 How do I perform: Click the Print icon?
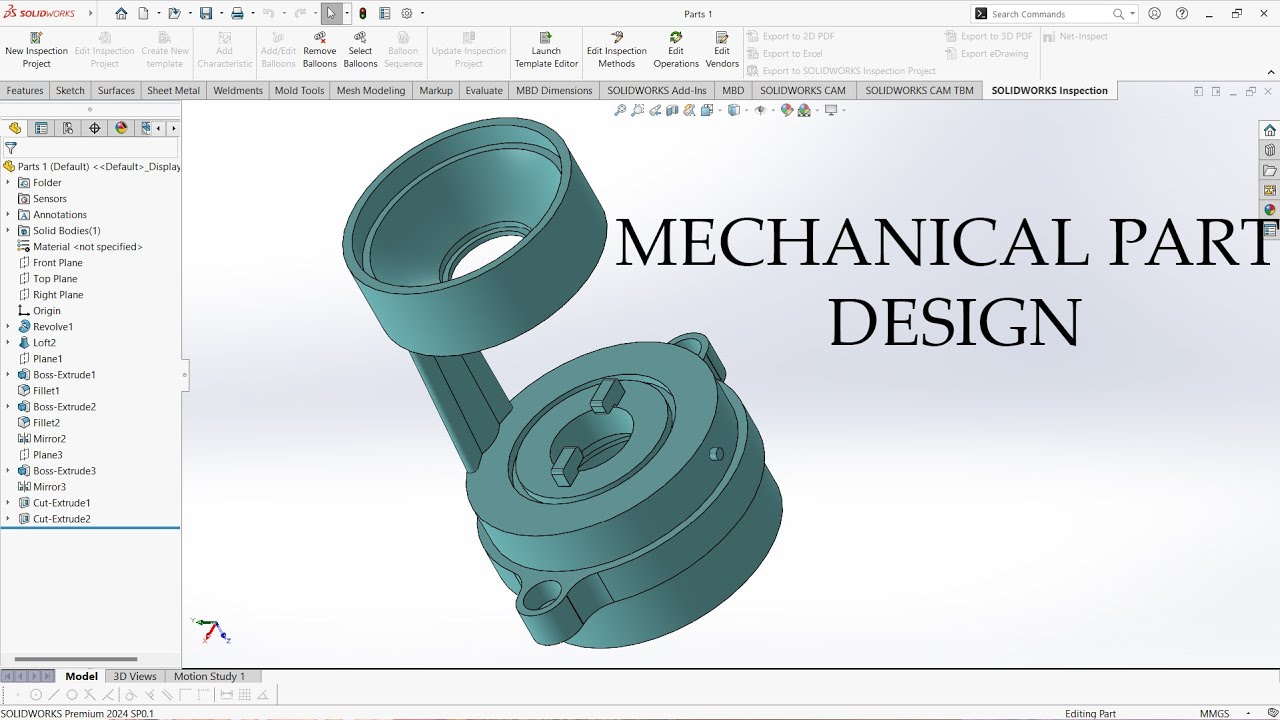[x=237, y=14]
